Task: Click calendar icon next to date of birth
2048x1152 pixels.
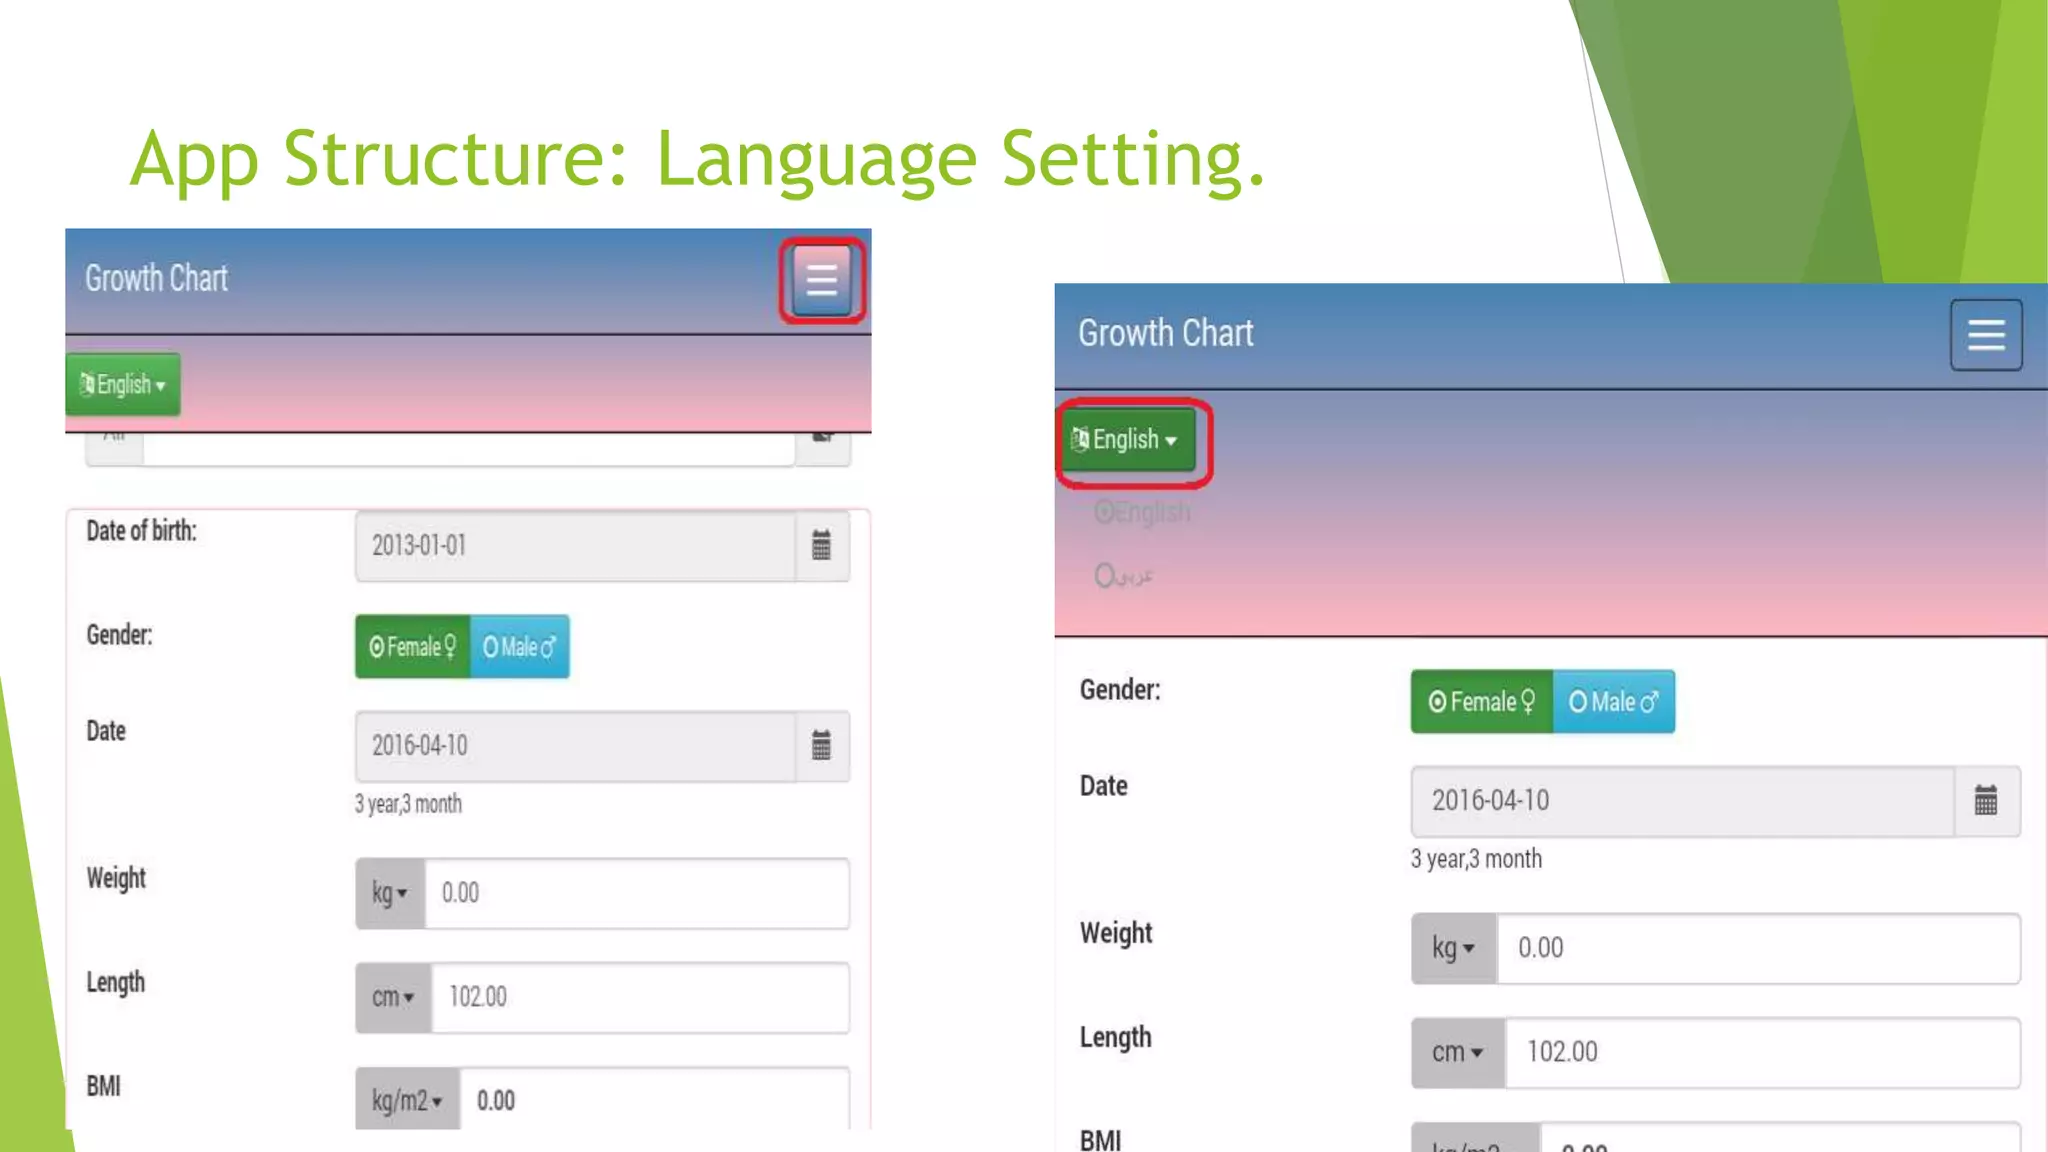Action: point(821,546)
